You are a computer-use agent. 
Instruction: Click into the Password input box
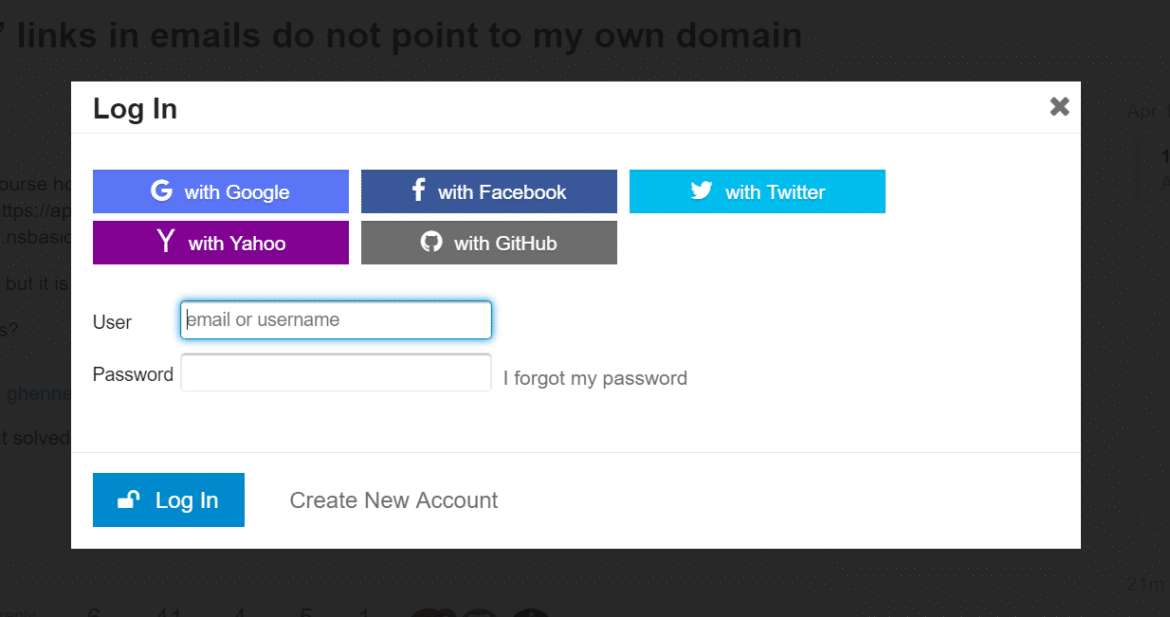point(336,372)
